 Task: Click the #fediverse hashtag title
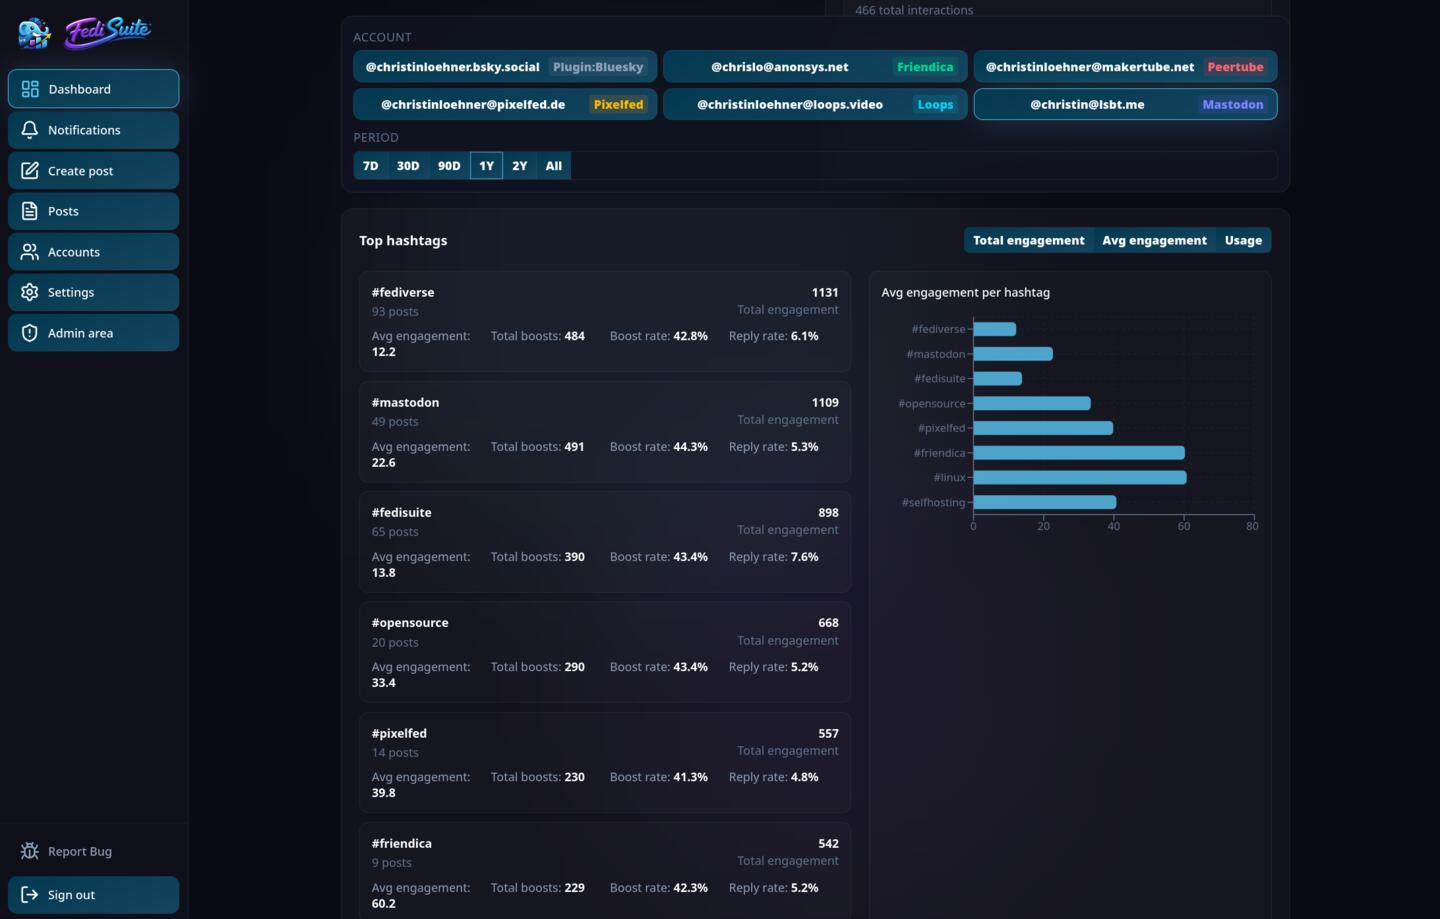403,292
